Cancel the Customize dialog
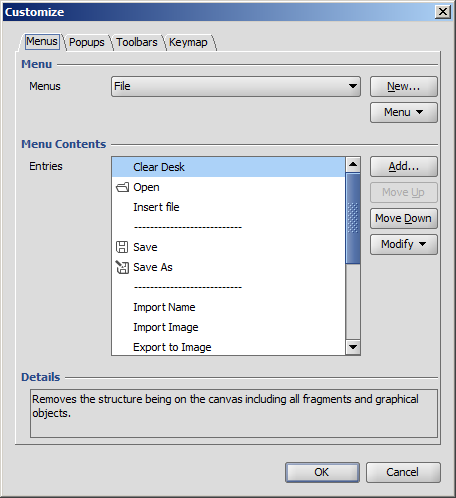The height and width of the screenshot is (498, 456). point(403,472)
